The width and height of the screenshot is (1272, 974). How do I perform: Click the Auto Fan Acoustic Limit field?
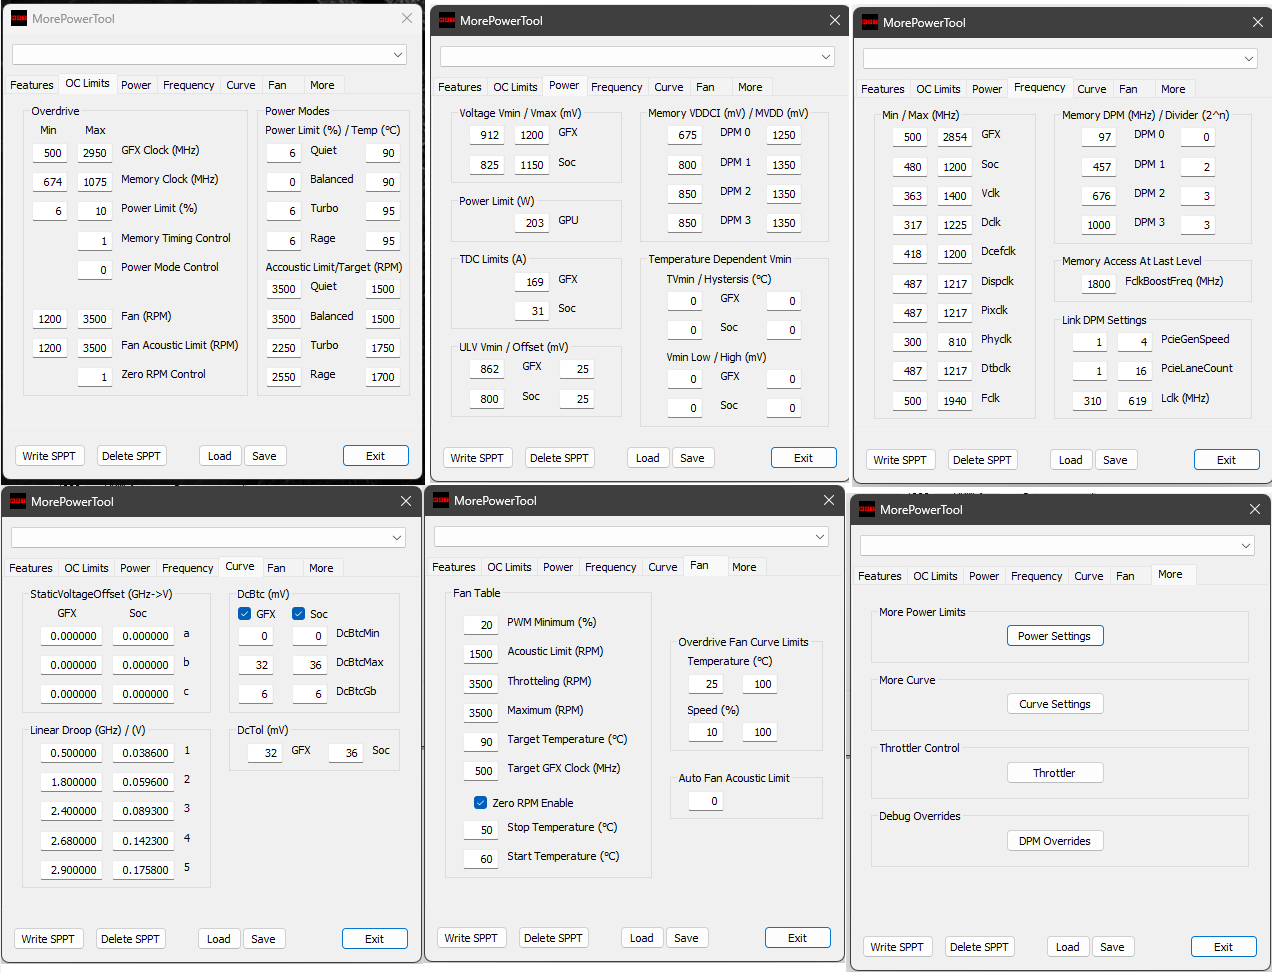pyautogui.click(x=705, y=801)
